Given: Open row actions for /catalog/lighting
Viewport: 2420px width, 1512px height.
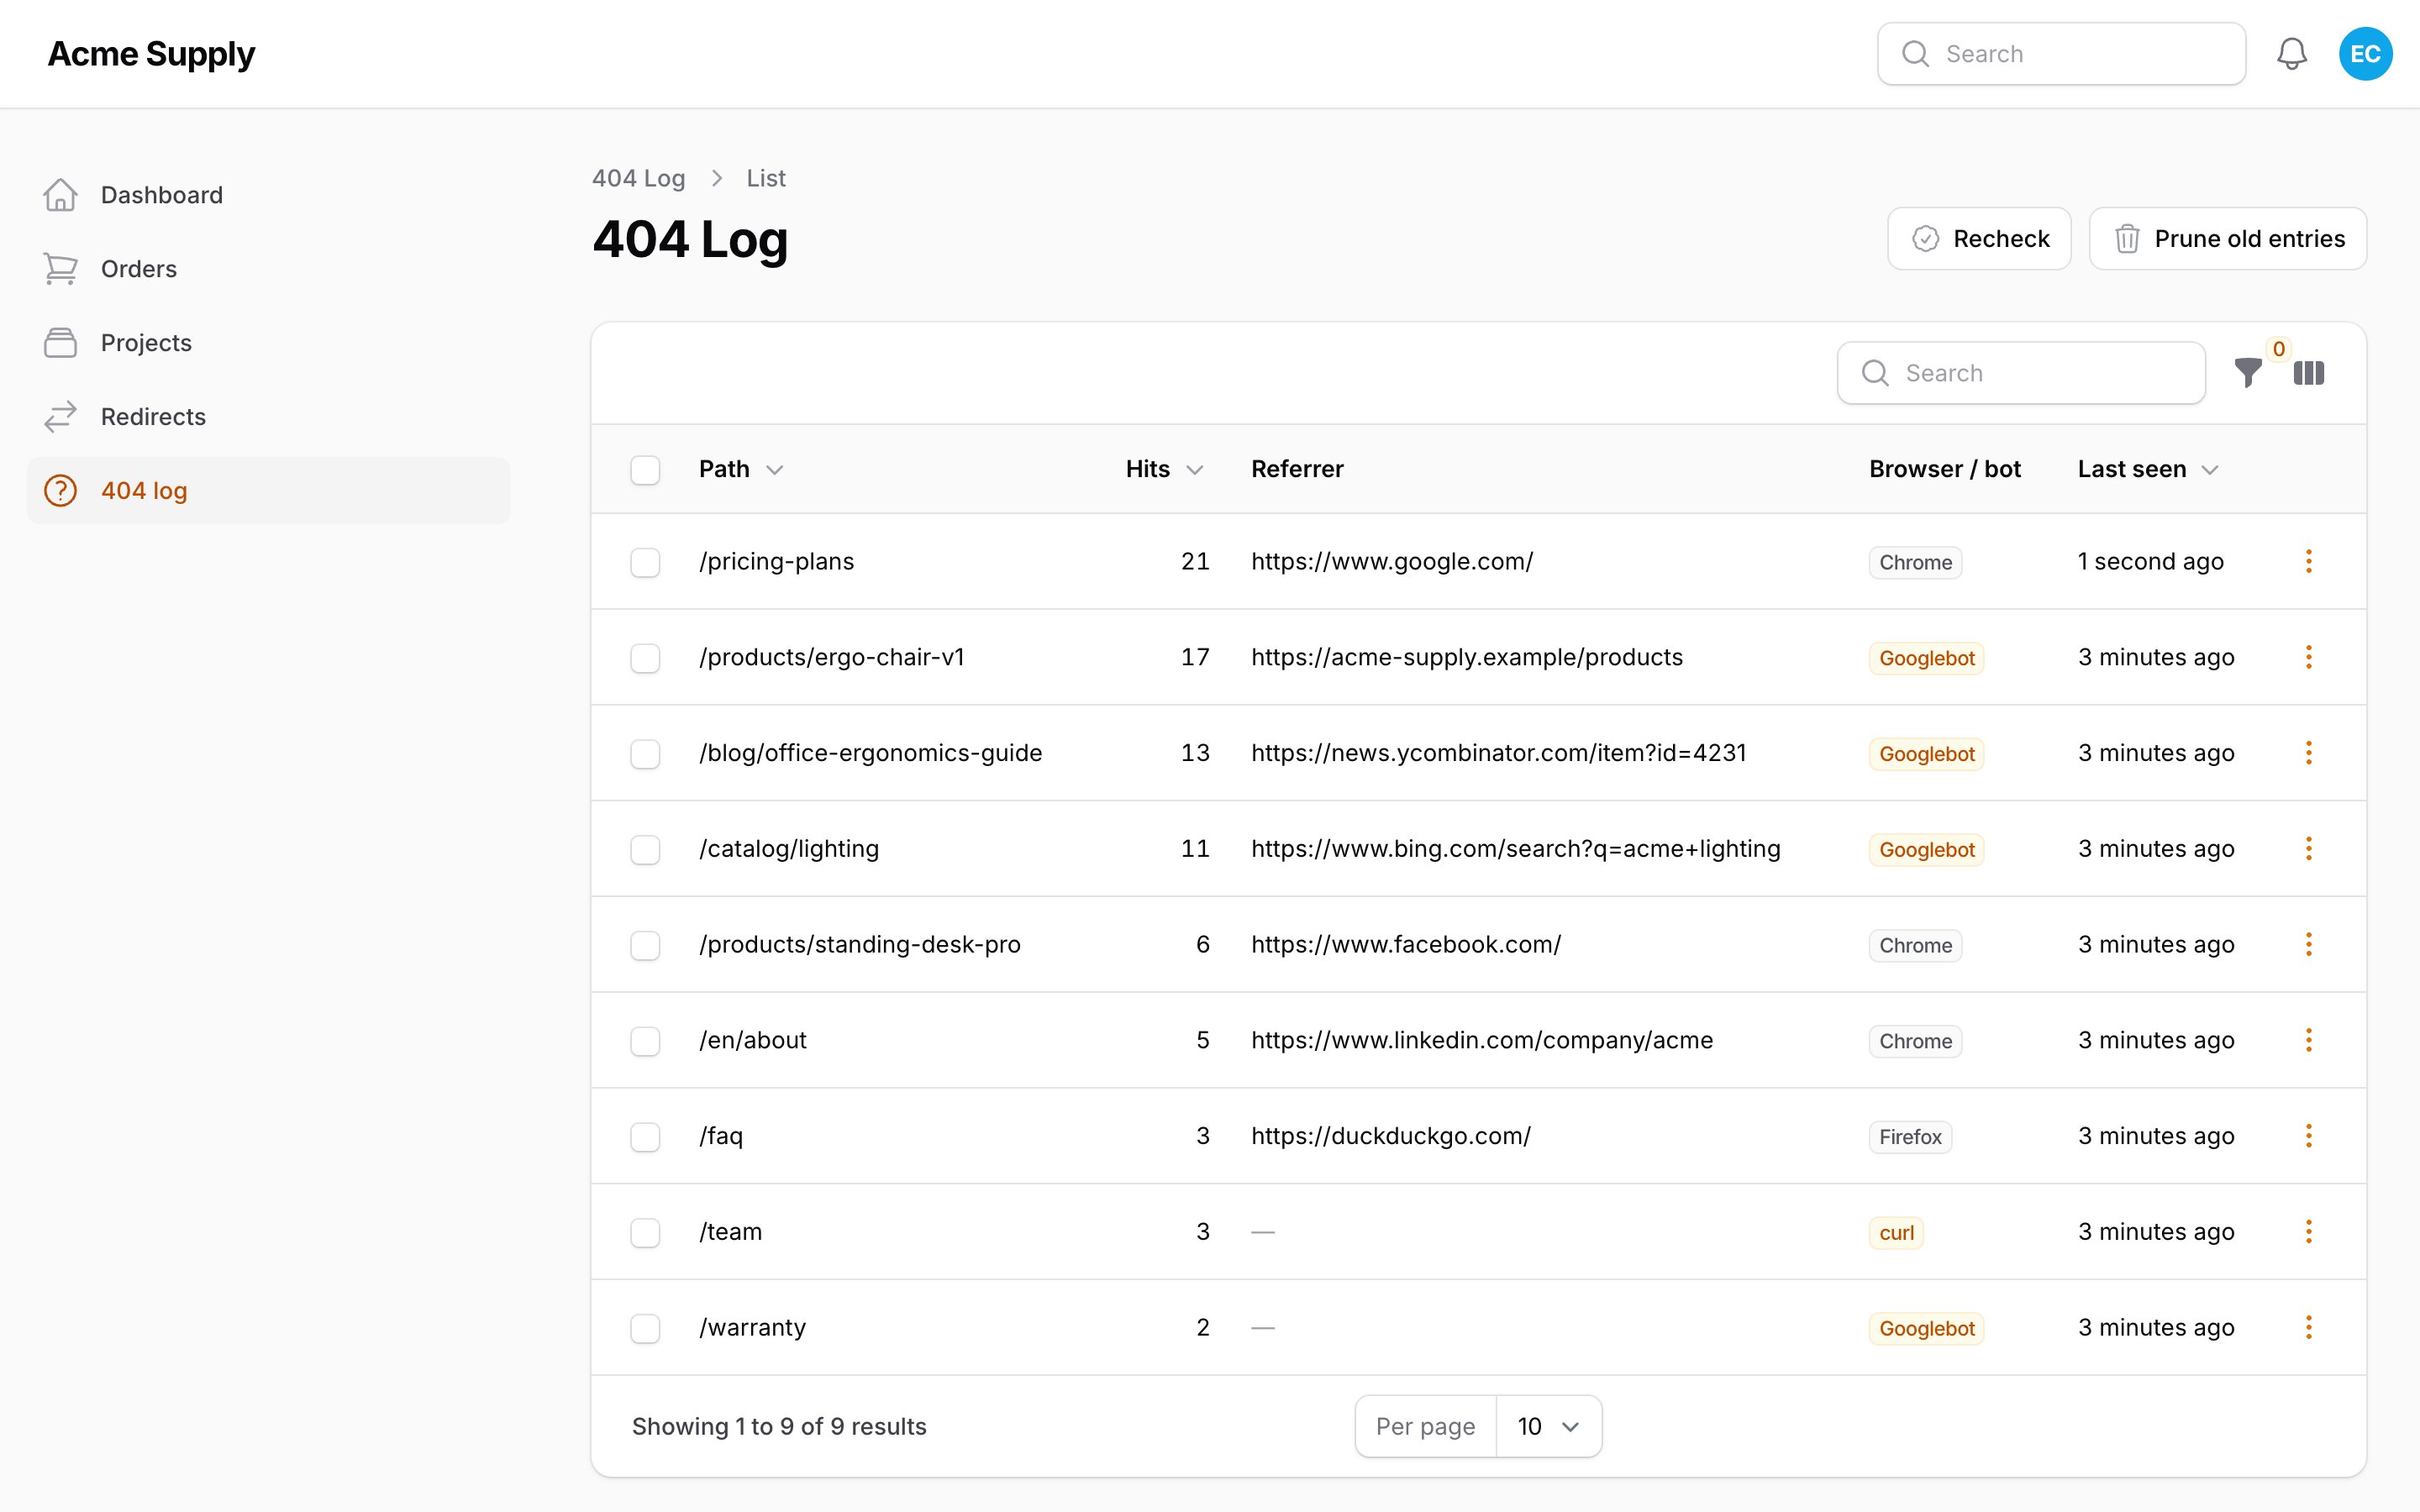Looking at the screenshot, I should [x=2309, y=849].
